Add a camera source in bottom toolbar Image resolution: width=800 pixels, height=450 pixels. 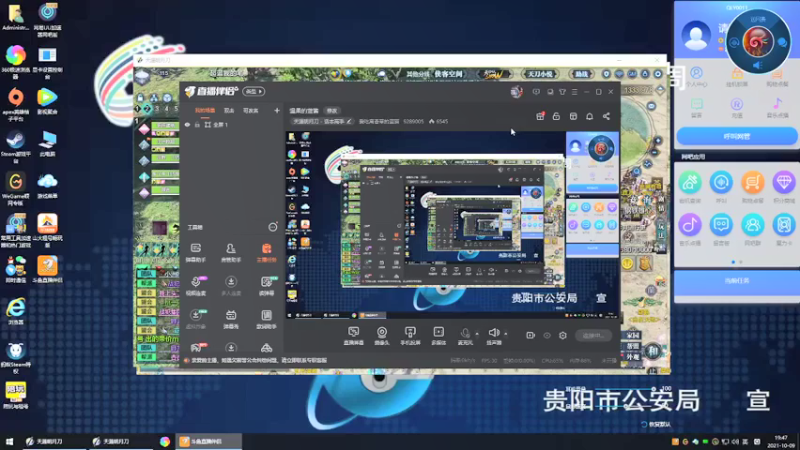tap(382, 336)
